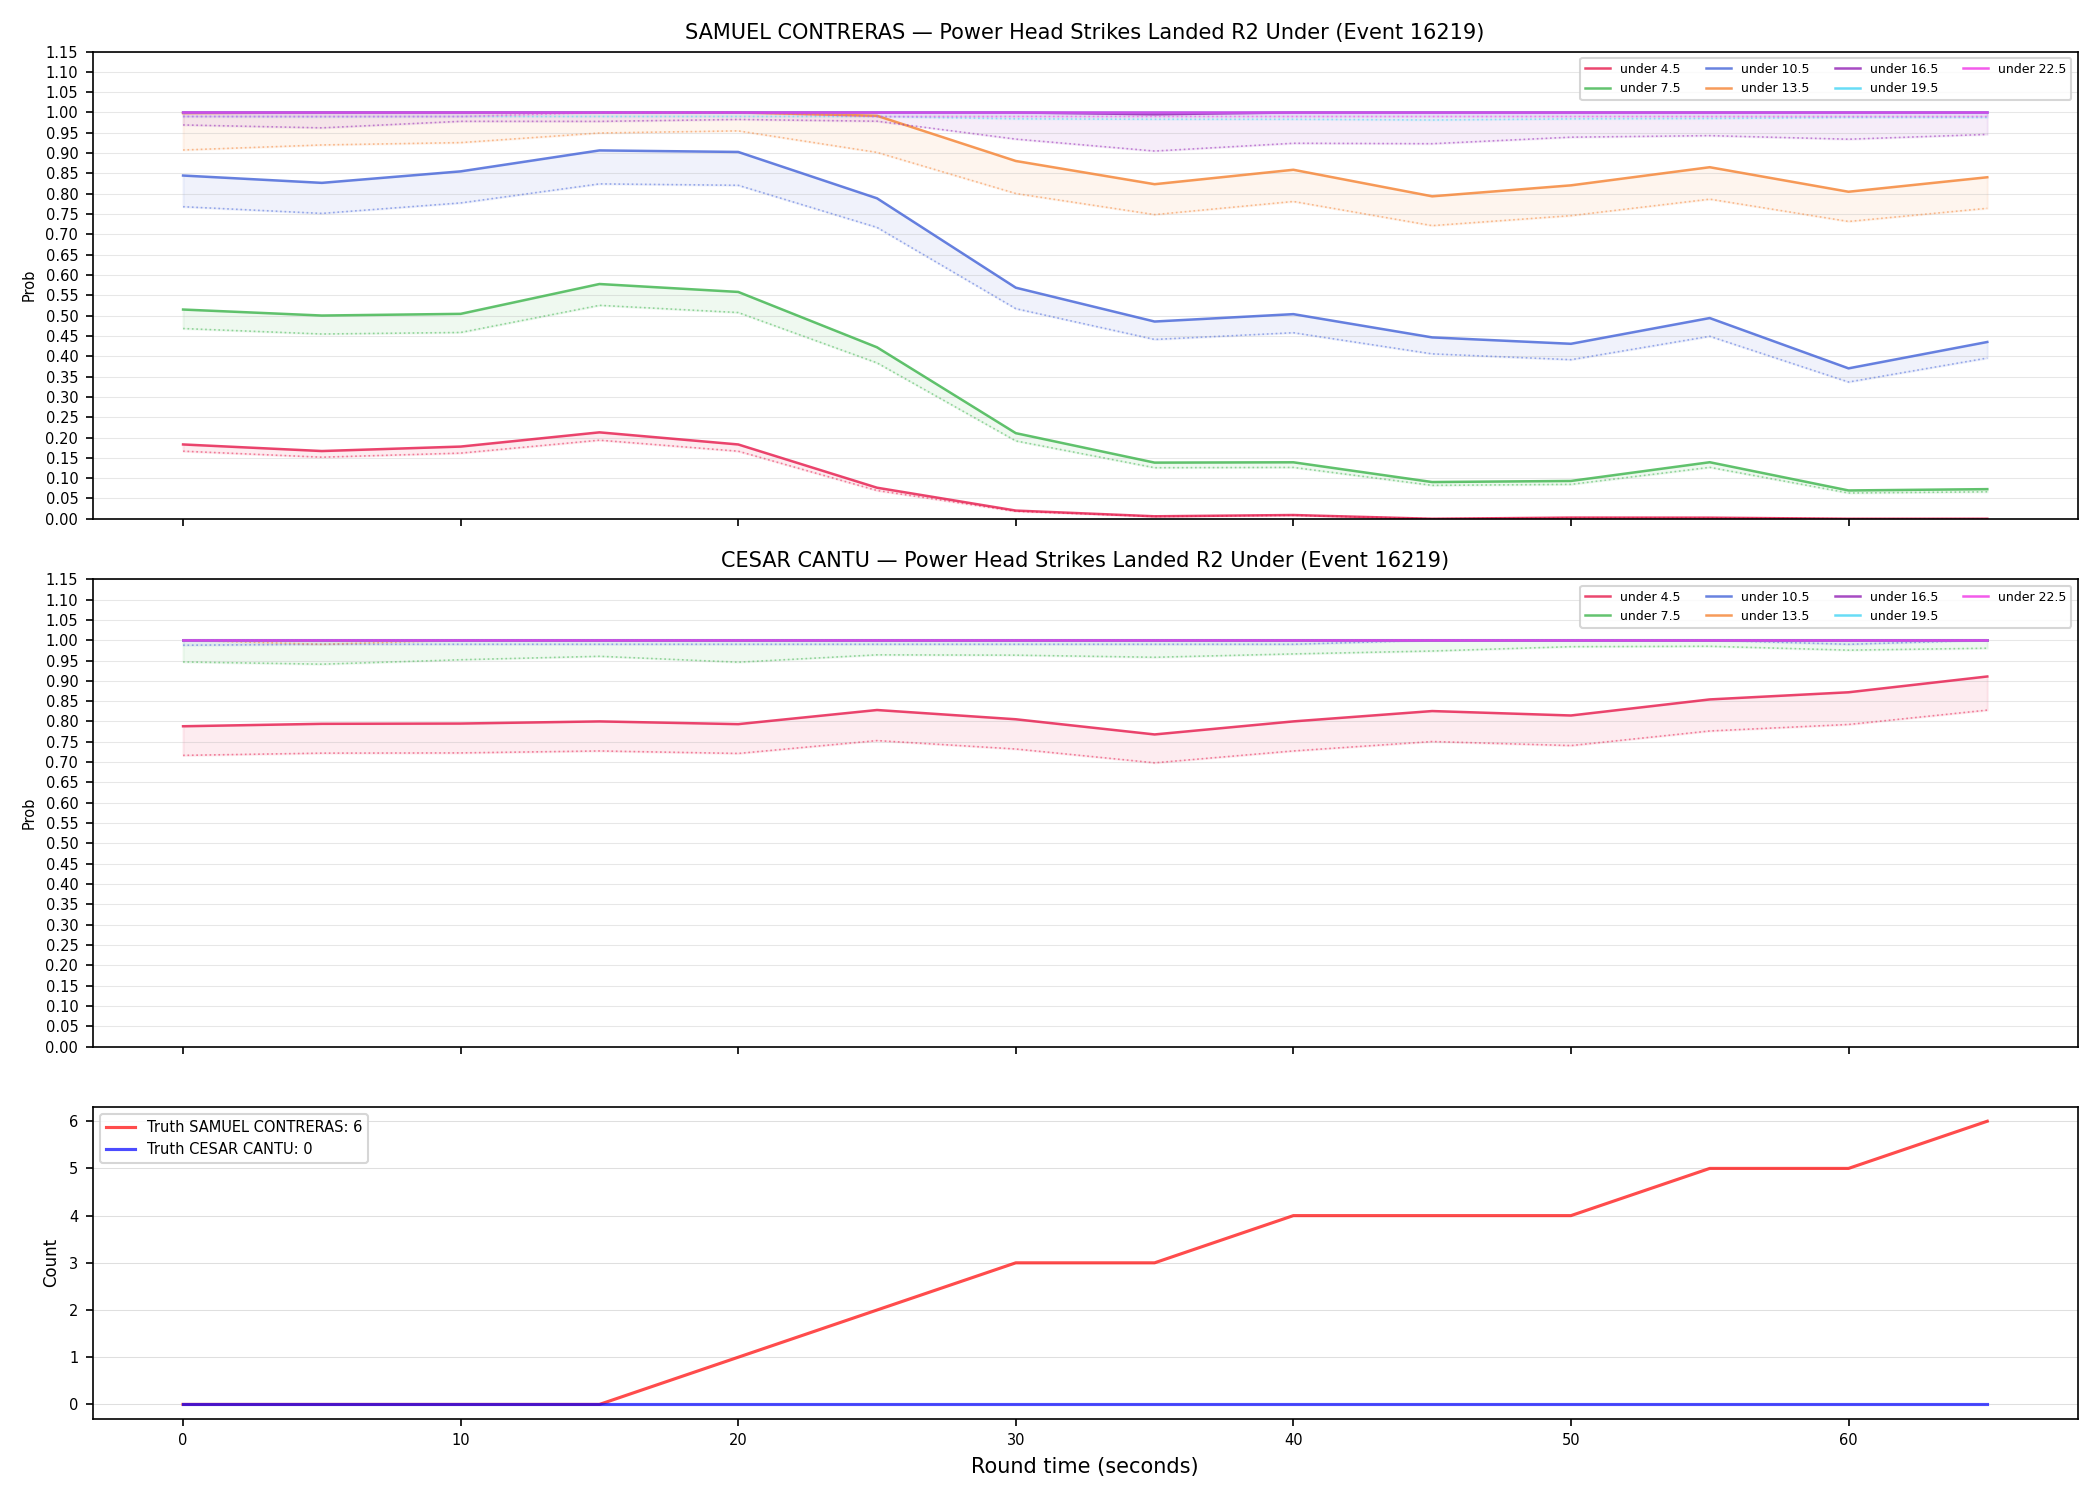Click '1.15' tick on Samuel Contreras chart

coord(62,52)
